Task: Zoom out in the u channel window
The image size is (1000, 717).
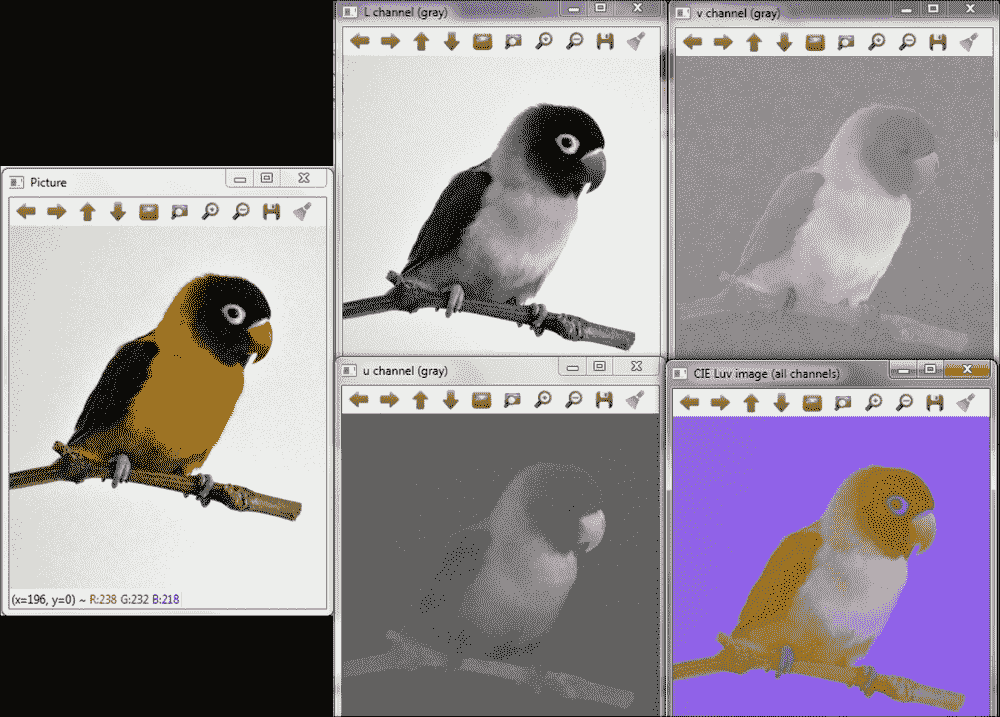Action: point(574,400)
